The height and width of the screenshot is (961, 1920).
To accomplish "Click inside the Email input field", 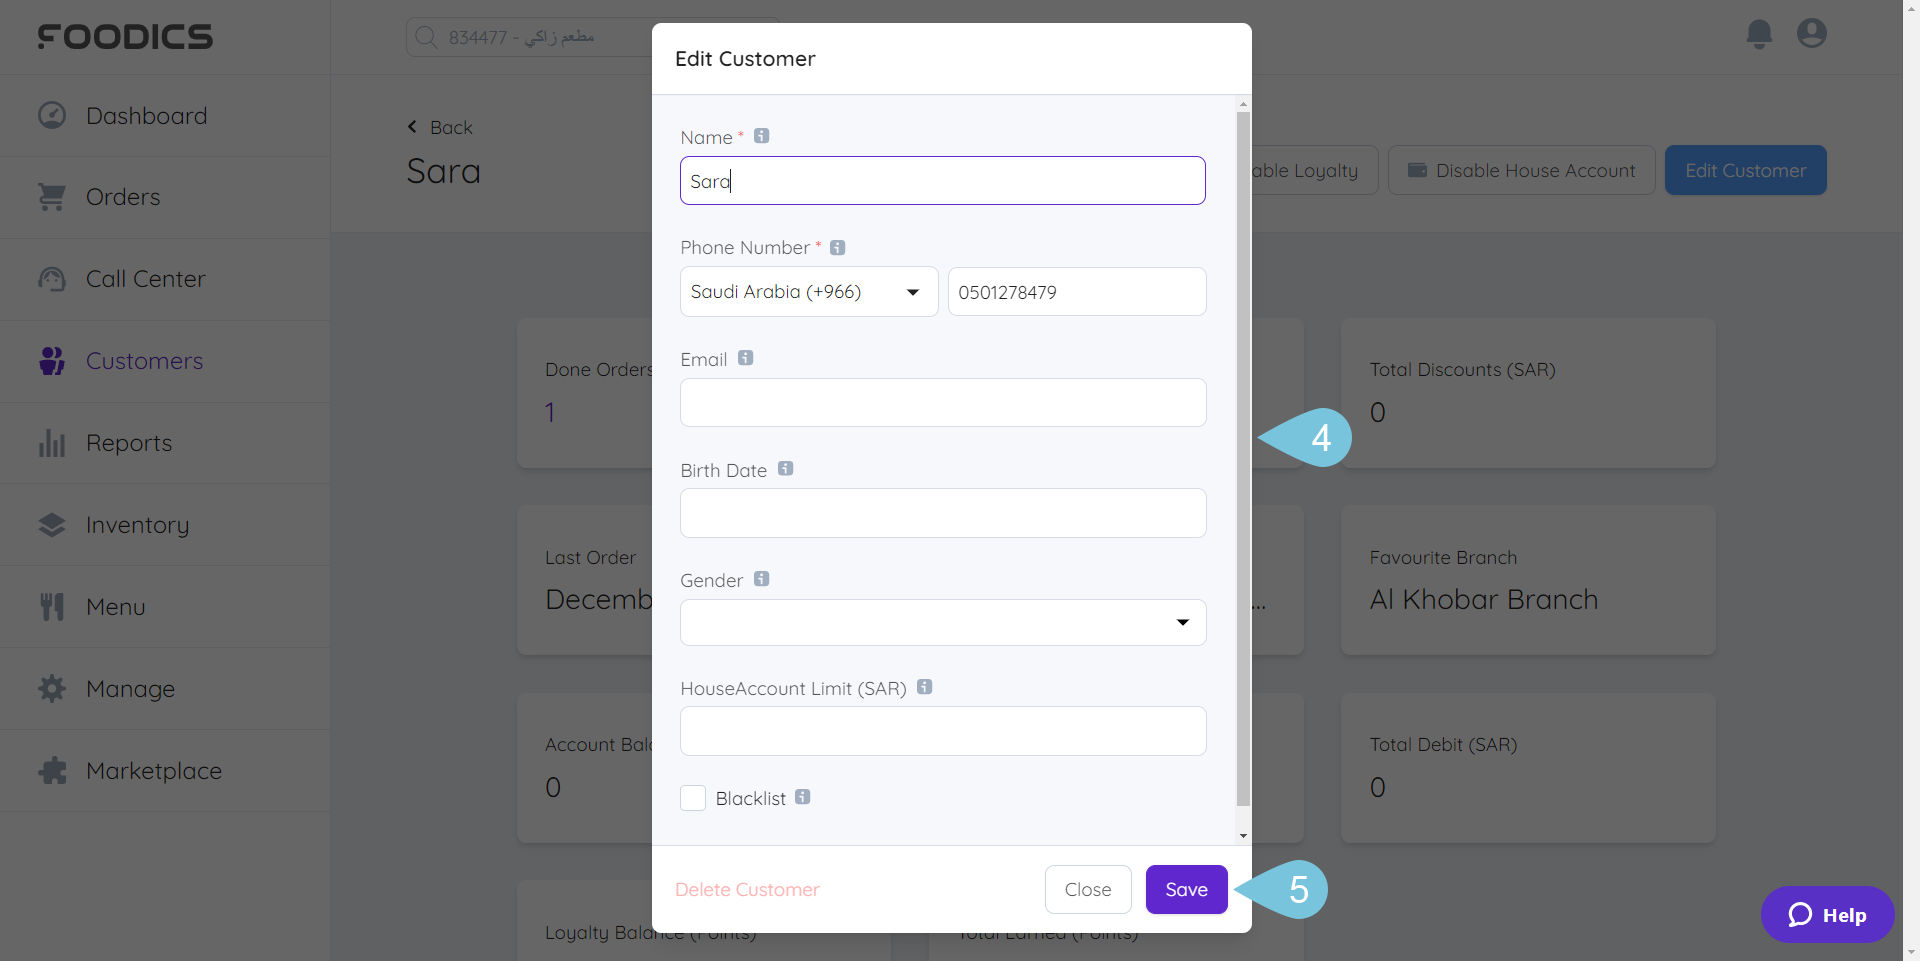I will pyautogui.click(x=942, y=402).
